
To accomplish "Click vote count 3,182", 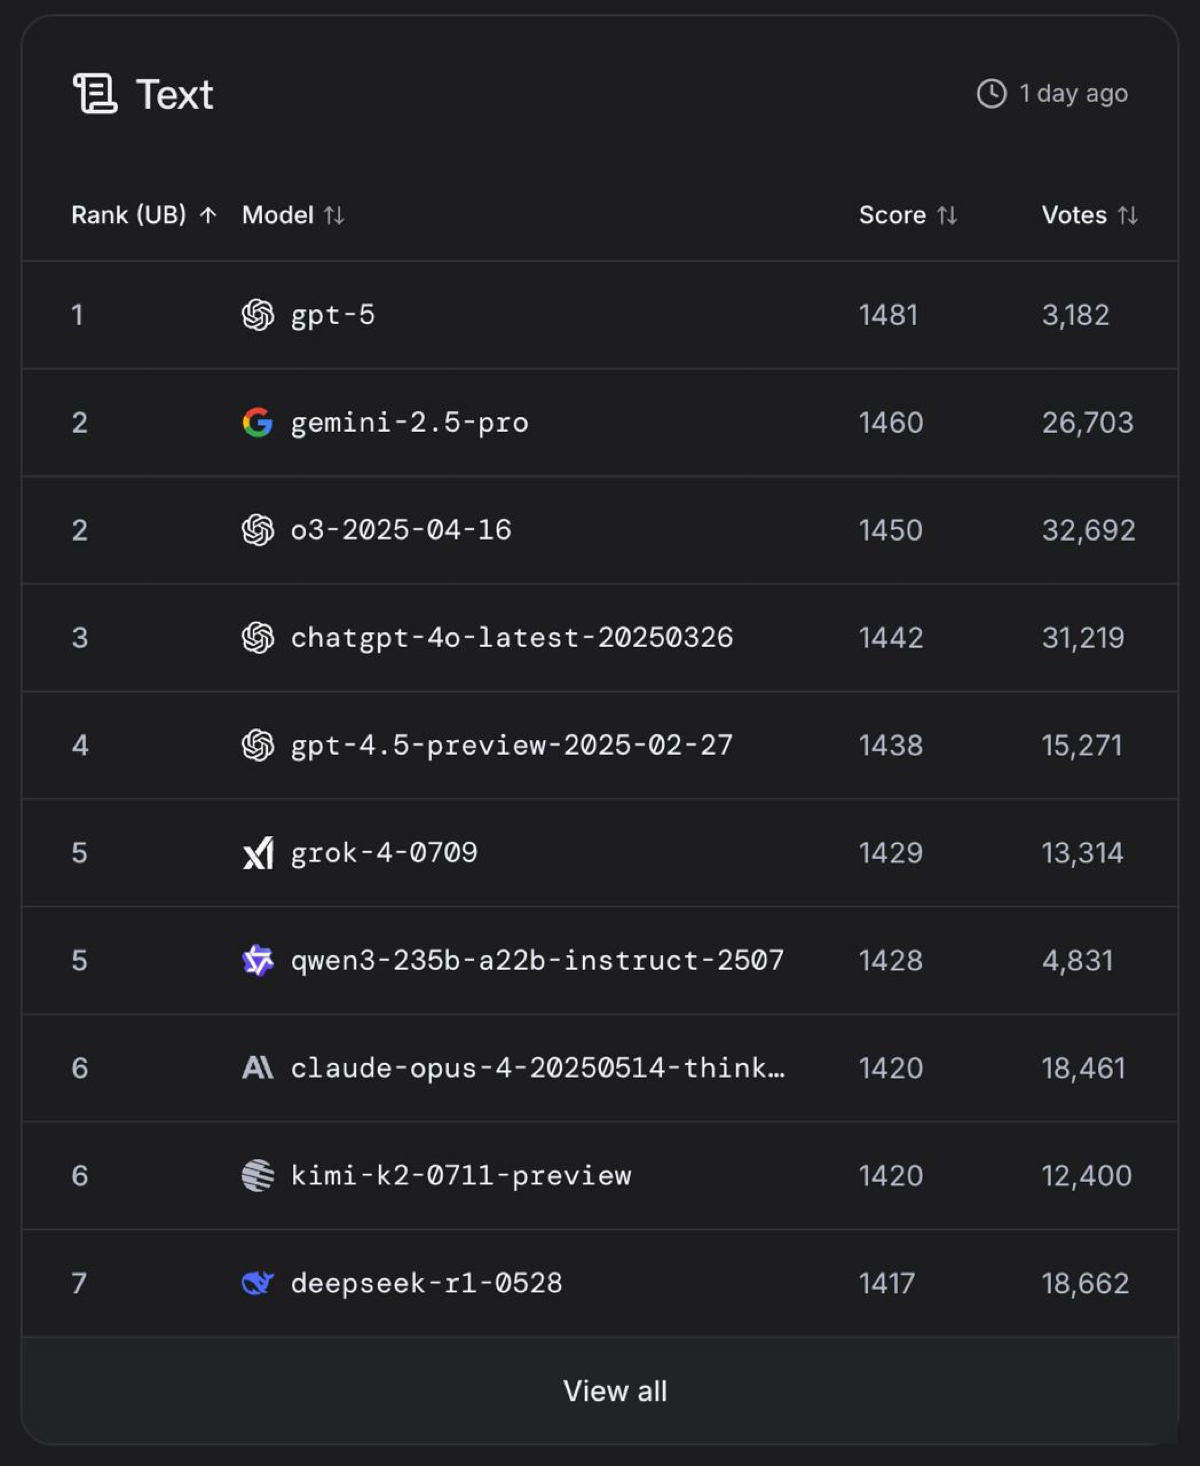I will tap(1076, 315).
